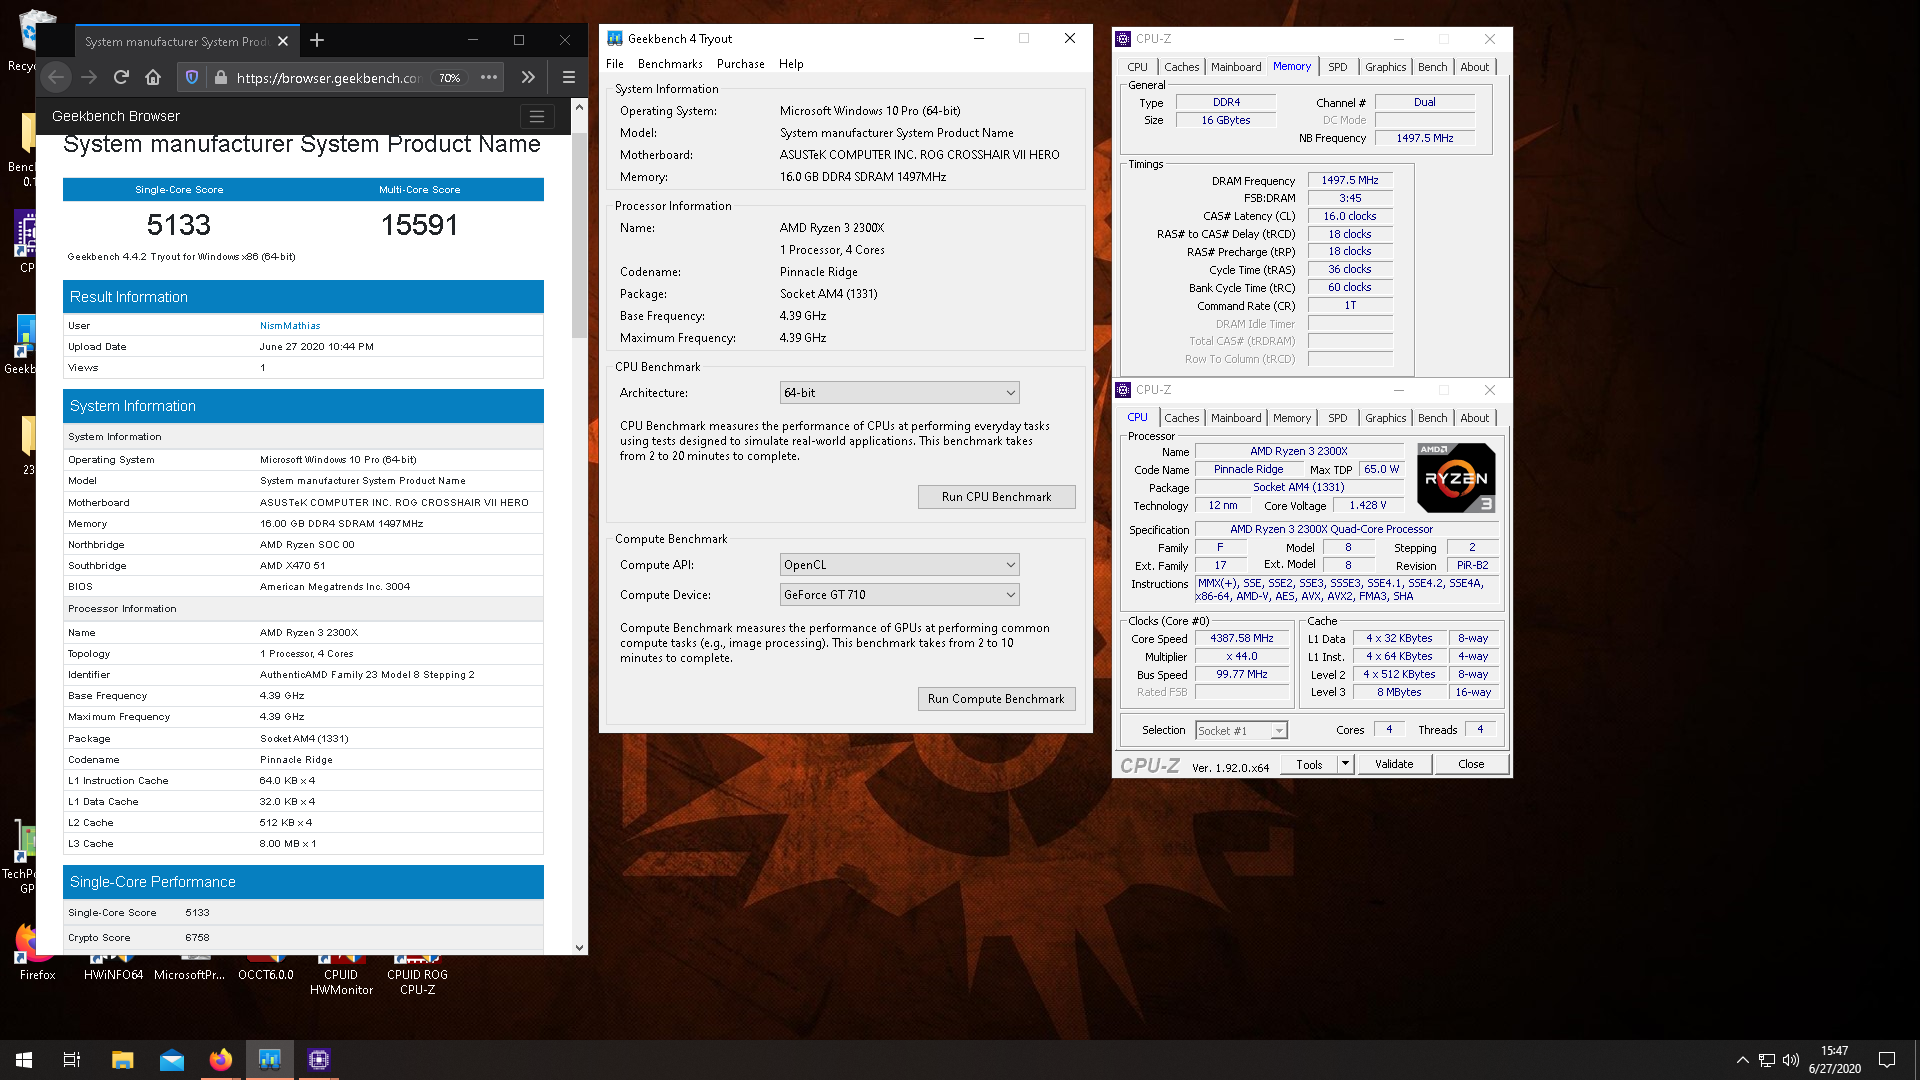Select Mainboard tab in lower CPU-Z window

click(x=1236, y=418)
